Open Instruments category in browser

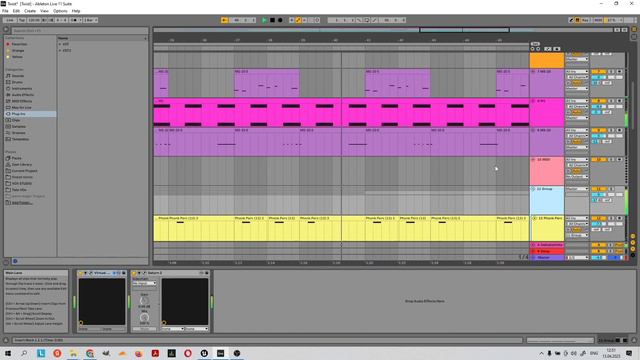tap(22, 89)
